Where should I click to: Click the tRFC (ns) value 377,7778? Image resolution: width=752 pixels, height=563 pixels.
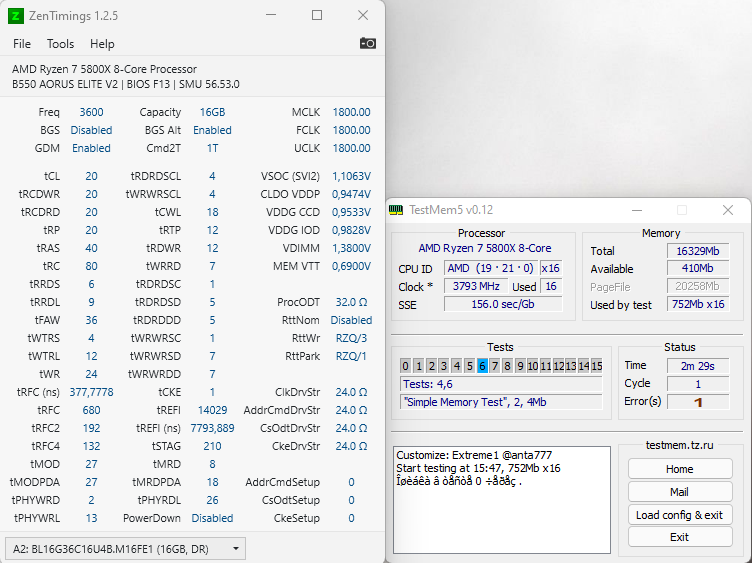tap(91, 392)
